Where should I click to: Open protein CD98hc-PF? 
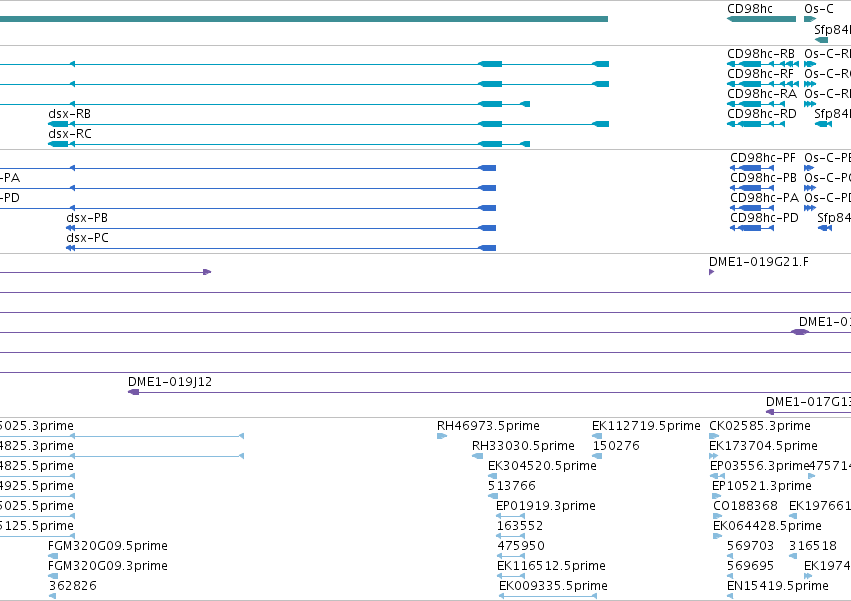click(x=763, y=158)
